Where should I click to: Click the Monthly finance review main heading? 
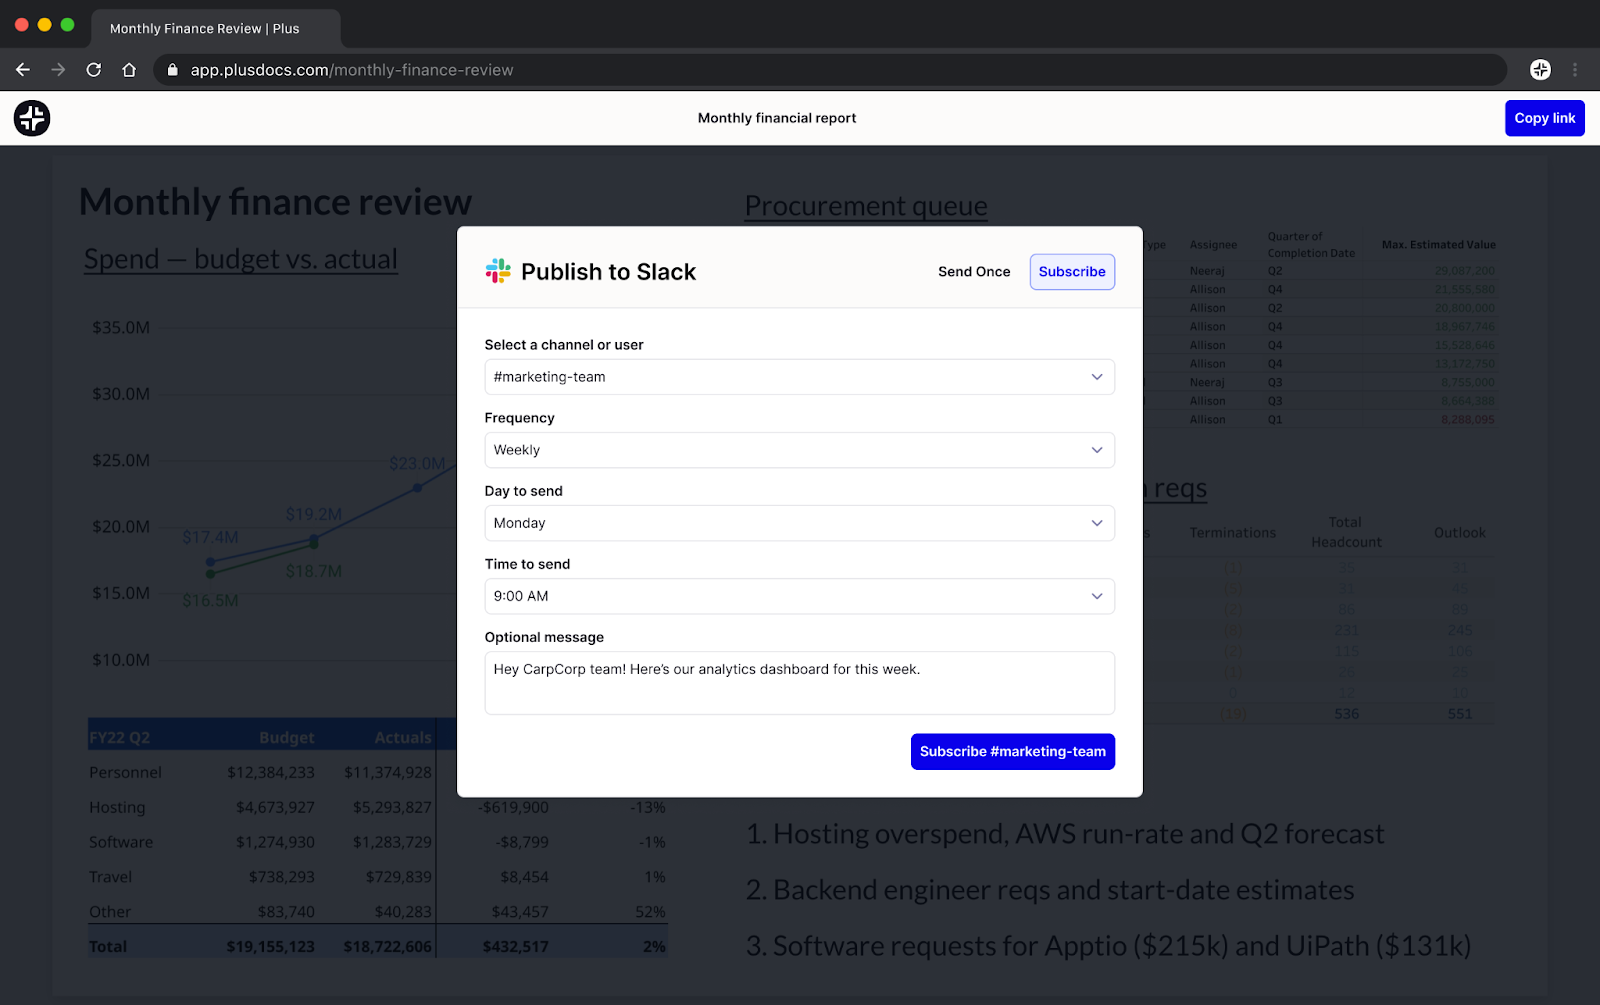[x=275, y=202]
